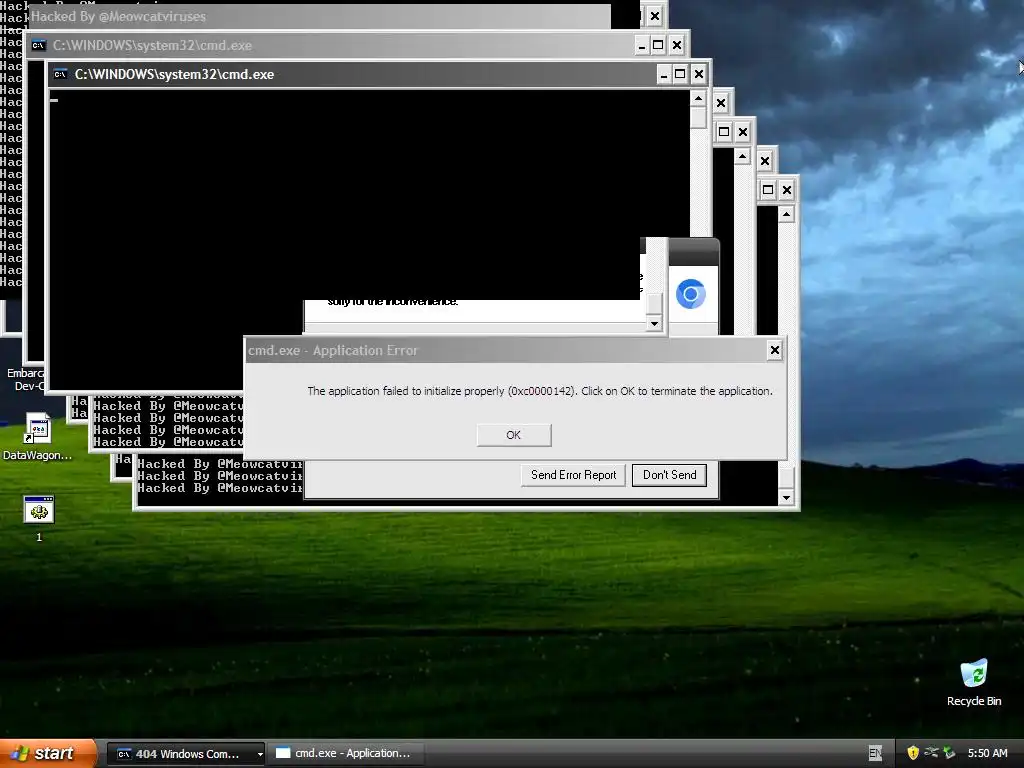Click the scroll thumb in the error report text box
This screenshot has width=1024, height=768.
coord(654,304)
